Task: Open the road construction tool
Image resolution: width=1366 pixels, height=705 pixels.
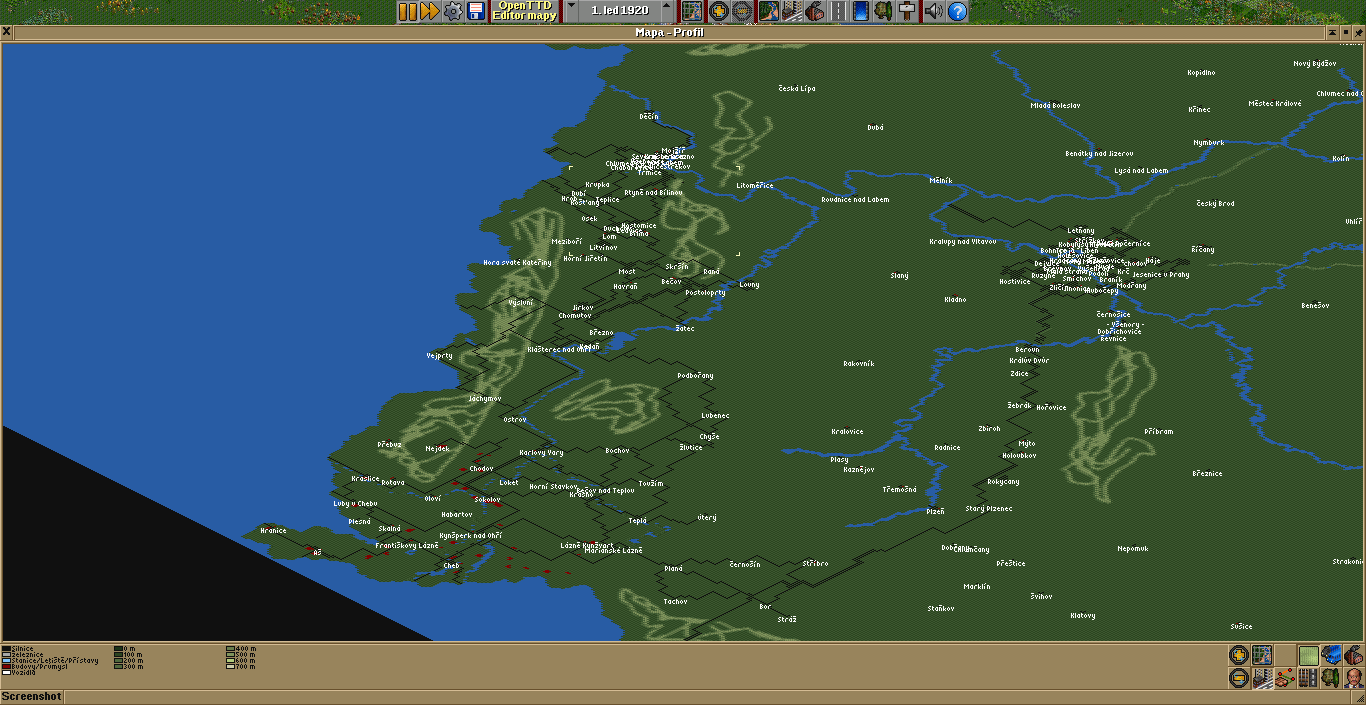Action: [838, 11]
